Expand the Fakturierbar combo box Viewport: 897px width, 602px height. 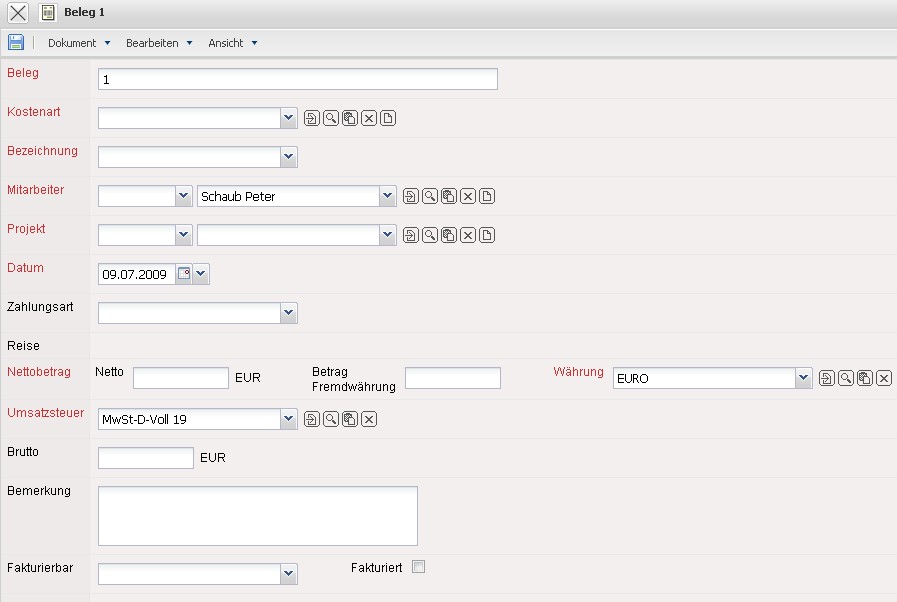click(289, 574)
